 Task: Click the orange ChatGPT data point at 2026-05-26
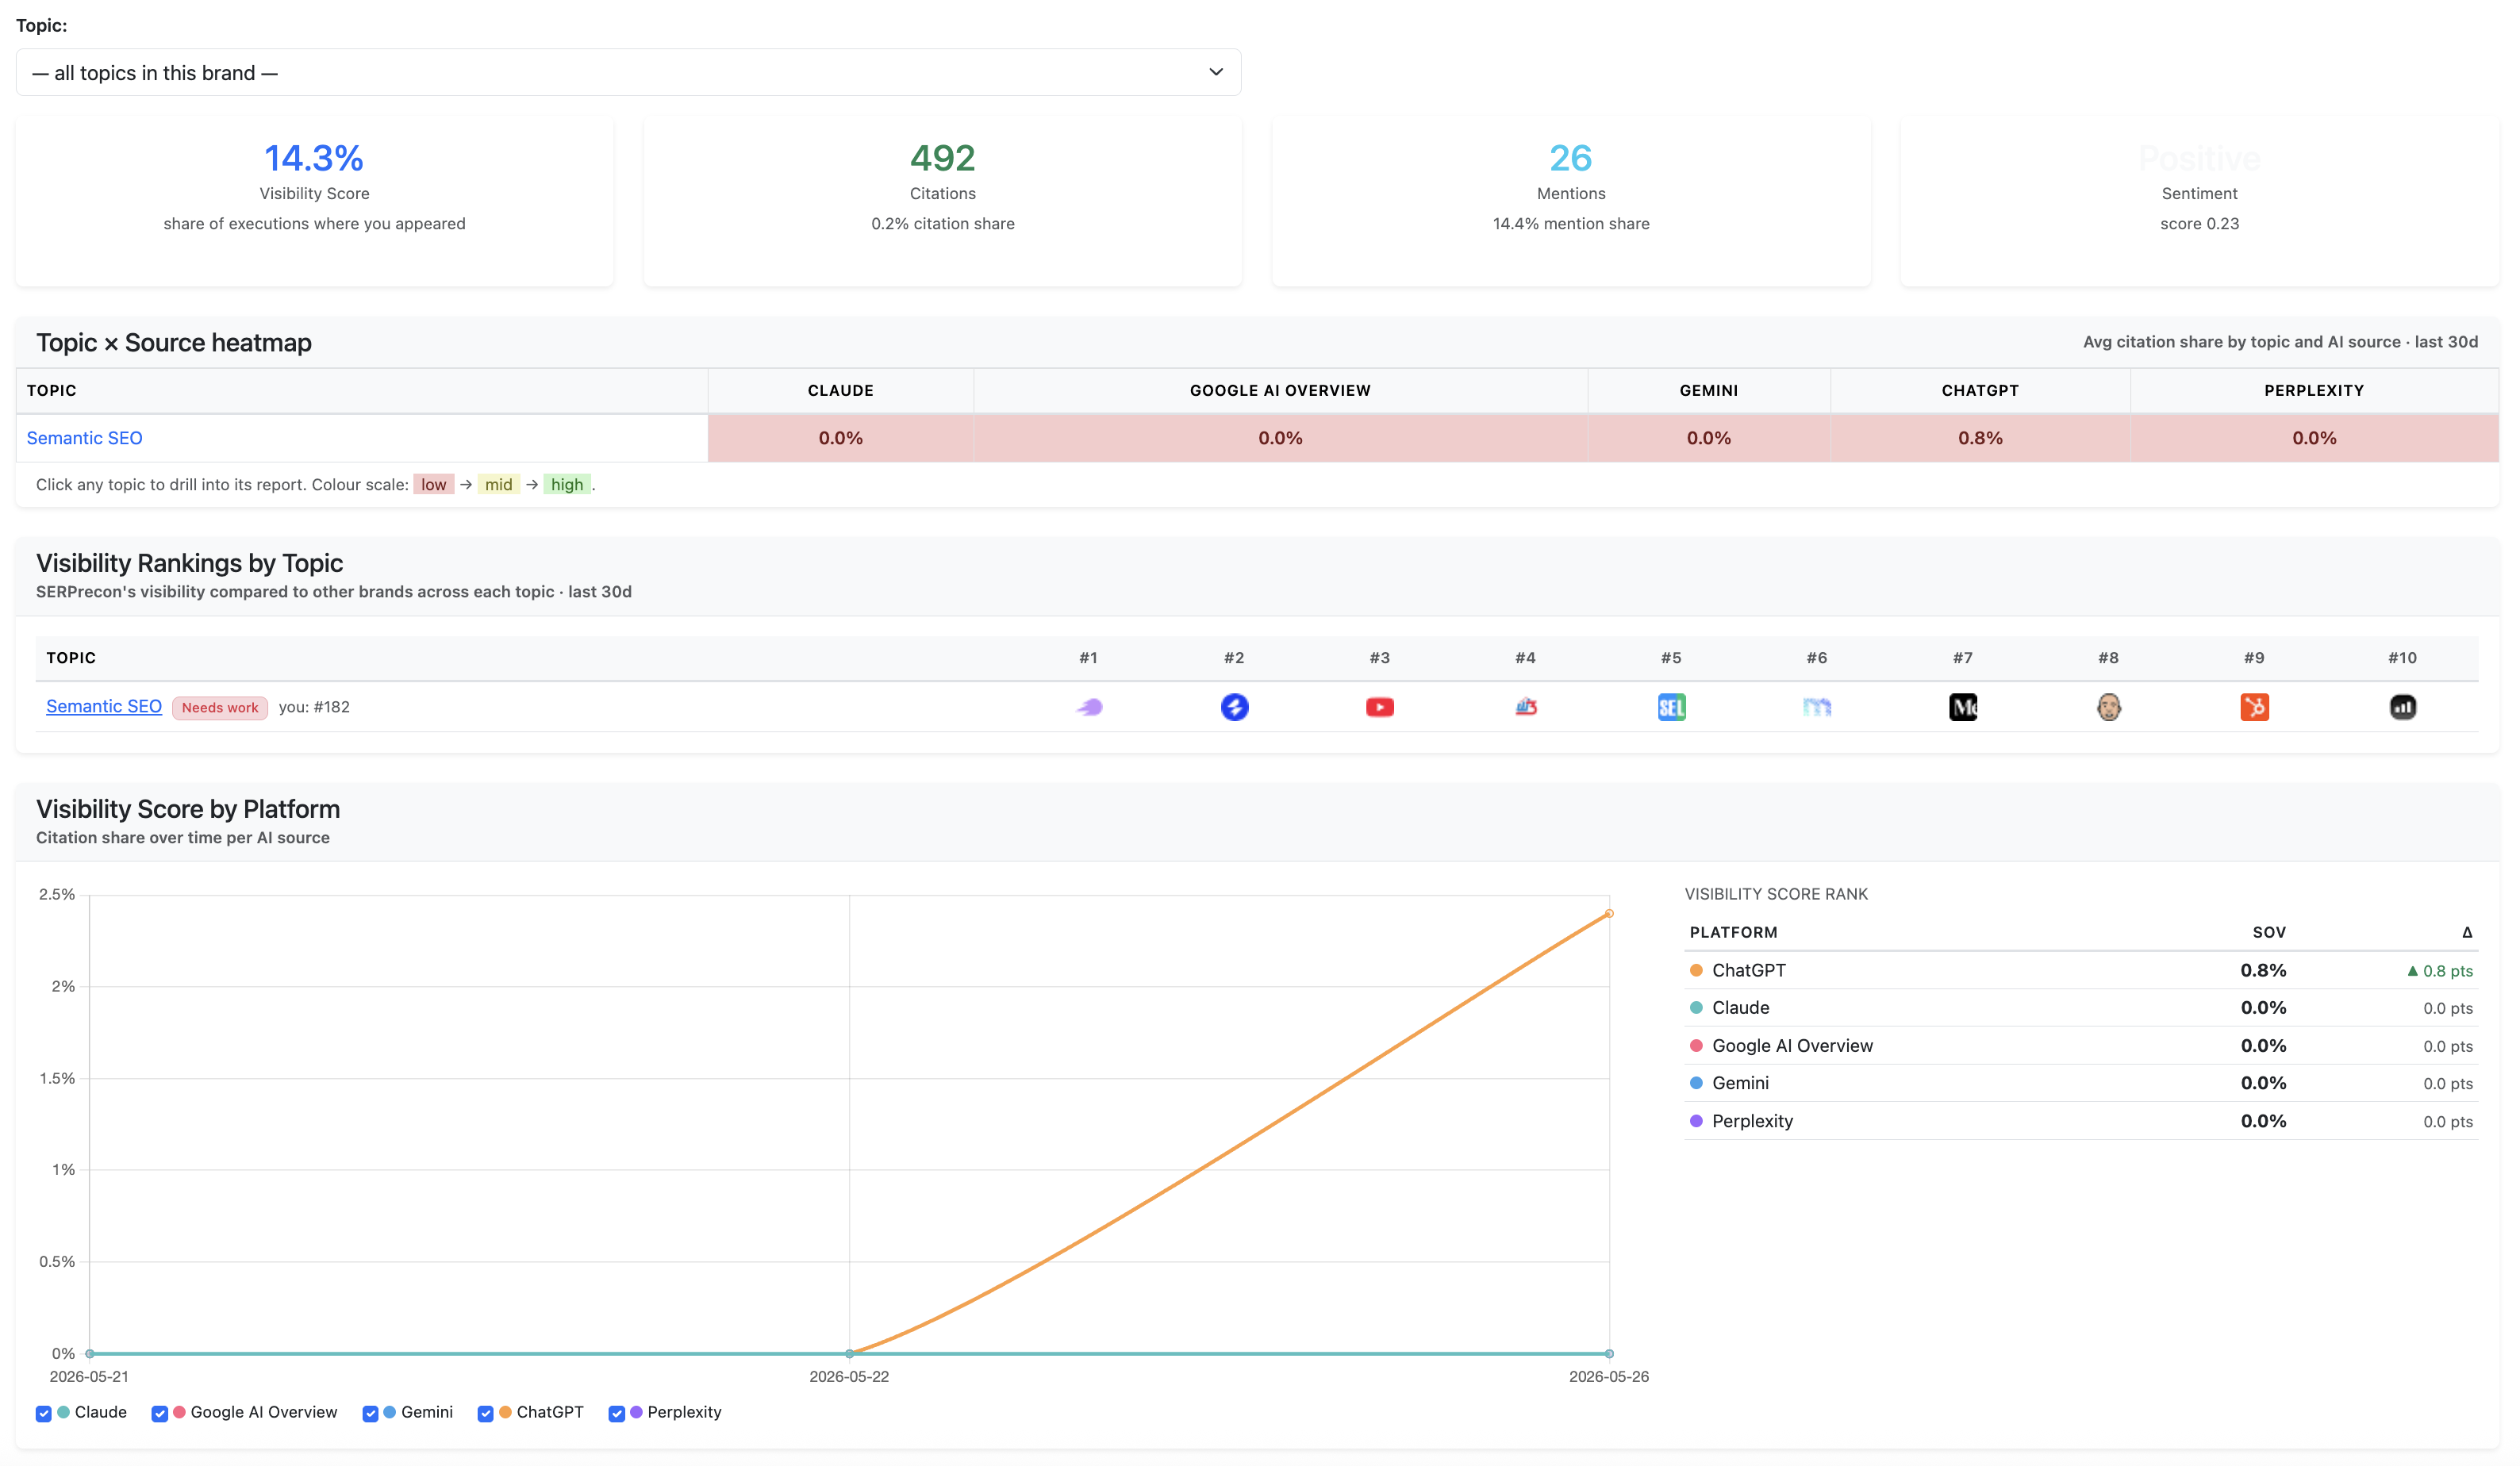(x=1609, y=913)
